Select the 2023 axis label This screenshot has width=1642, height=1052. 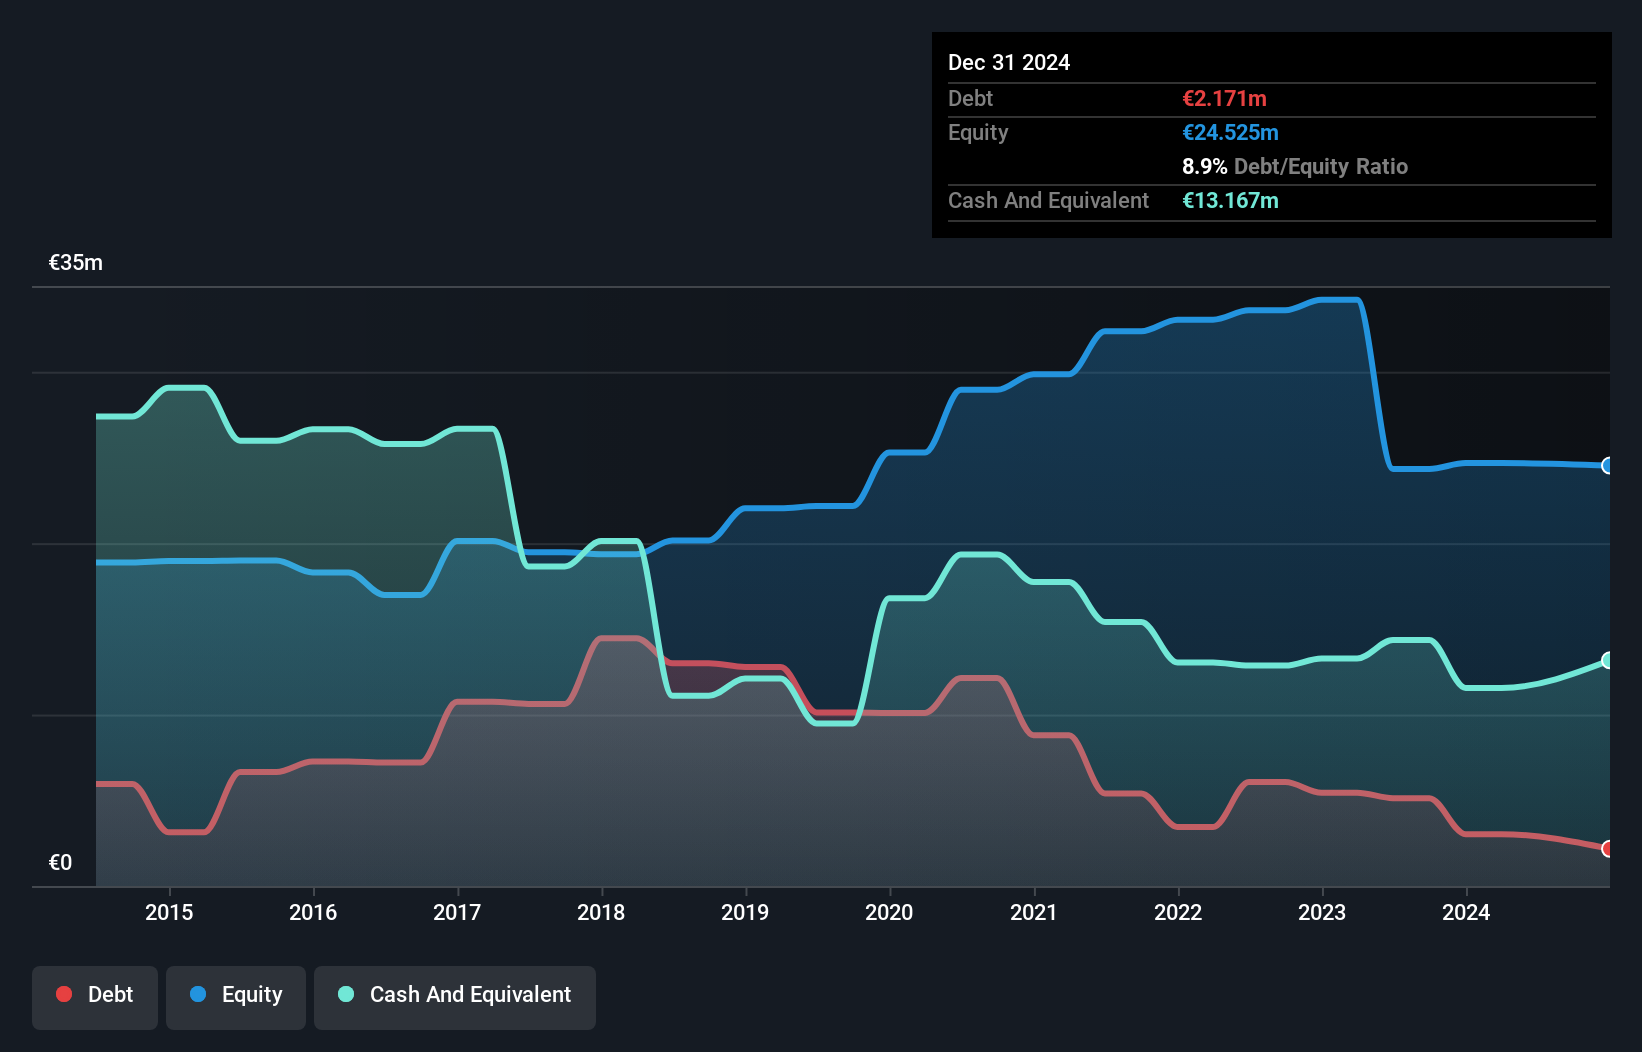click(x=1322, y=912)
